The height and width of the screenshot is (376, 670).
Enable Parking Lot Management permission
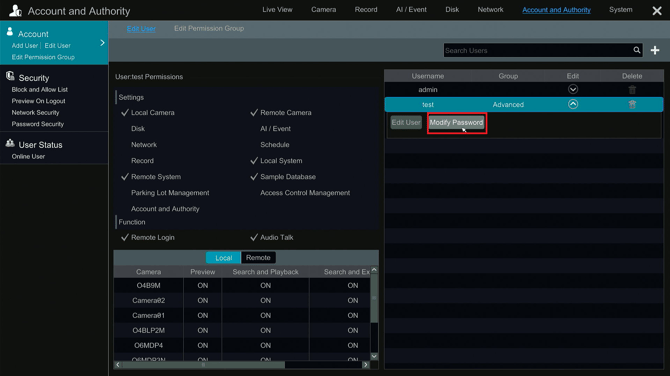(x=170, y=193)
